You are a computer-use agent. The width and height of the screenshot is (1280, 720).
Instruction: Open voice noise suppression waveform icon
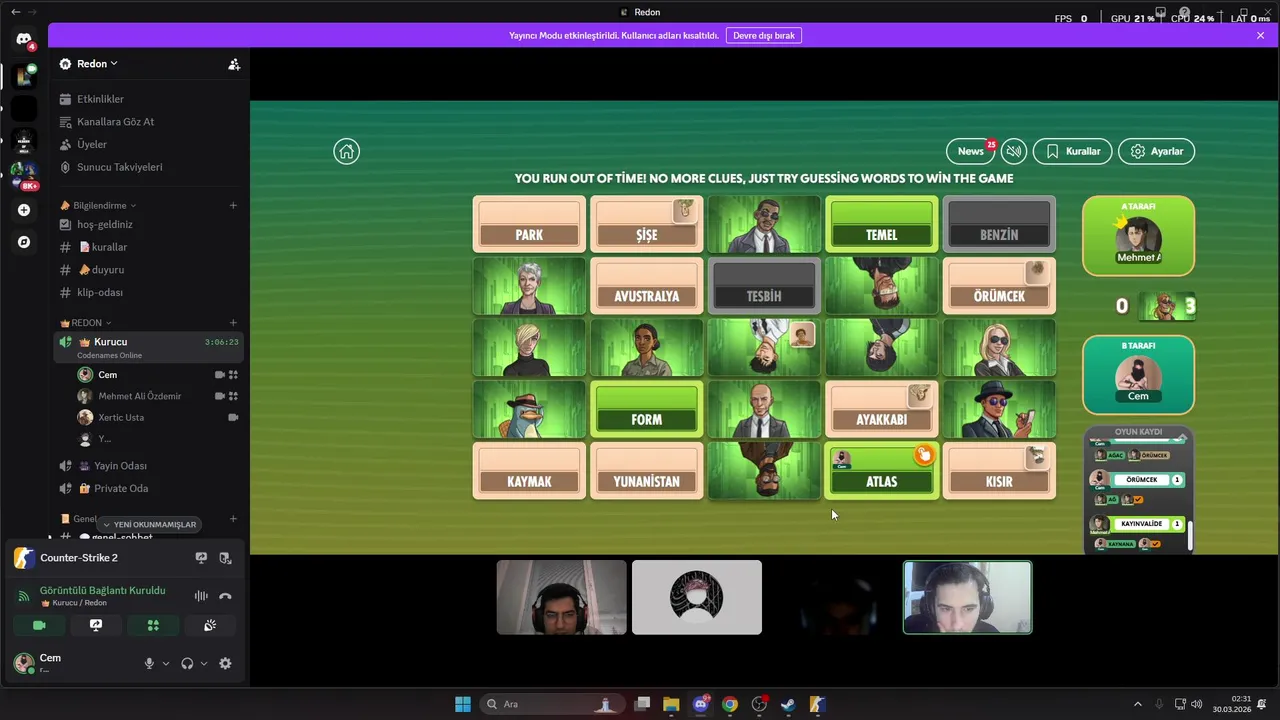coord(201,596)
